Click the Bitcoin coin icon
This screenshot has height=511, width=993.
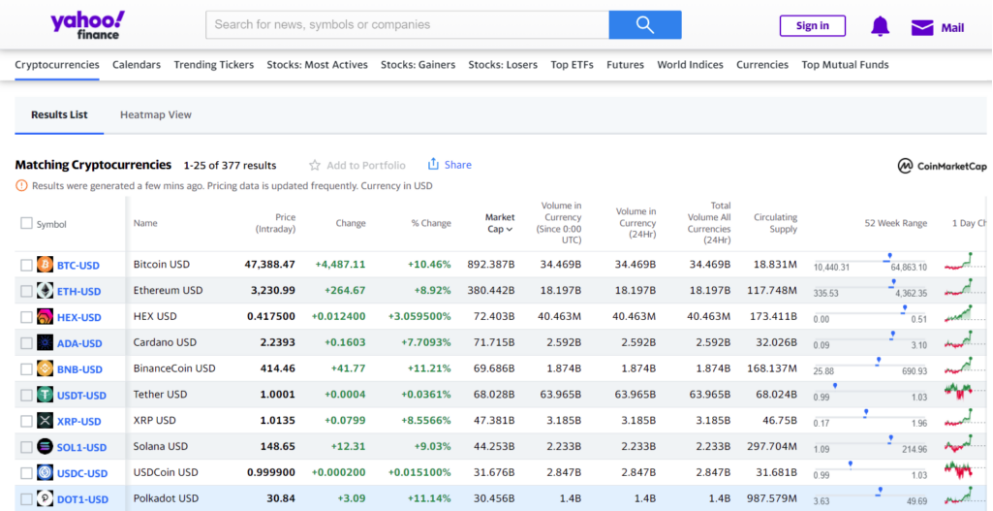[x=45, y=265]
